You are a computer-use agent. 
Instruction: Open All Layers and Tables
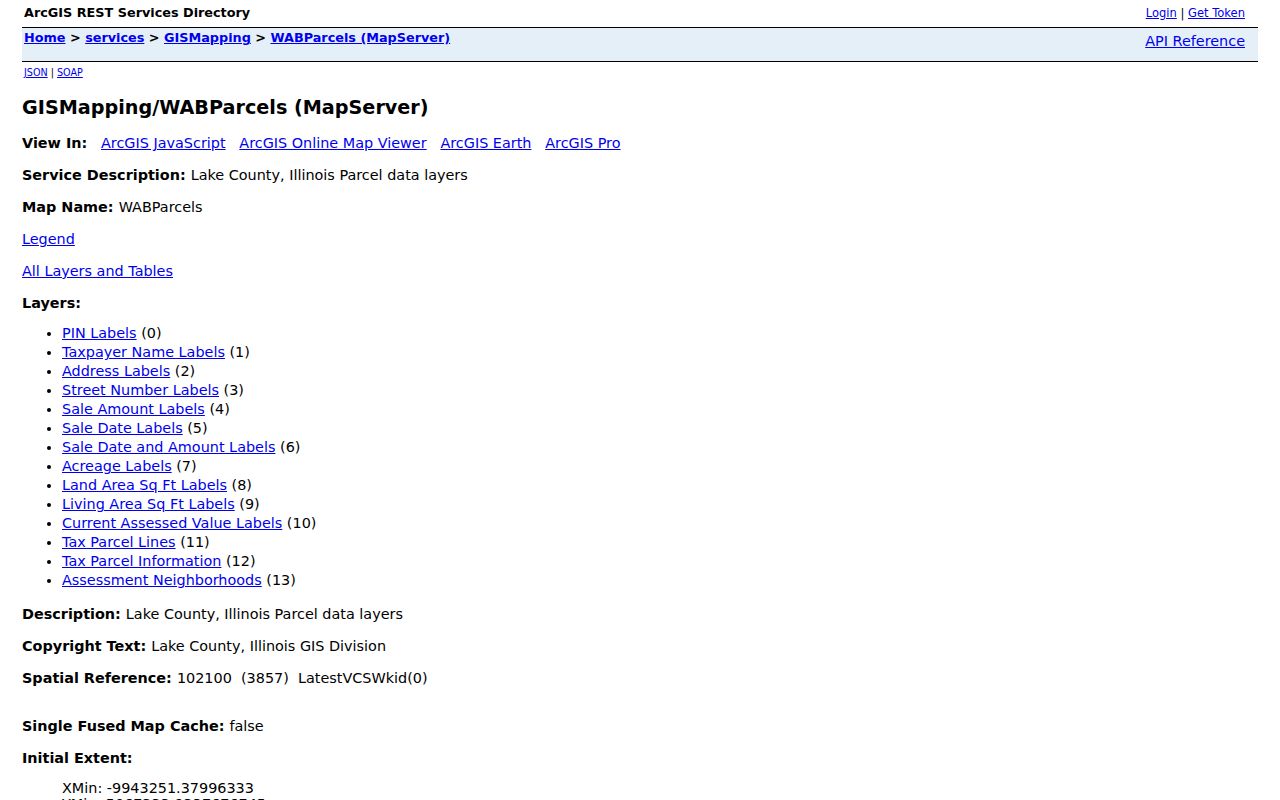[97, 271]
